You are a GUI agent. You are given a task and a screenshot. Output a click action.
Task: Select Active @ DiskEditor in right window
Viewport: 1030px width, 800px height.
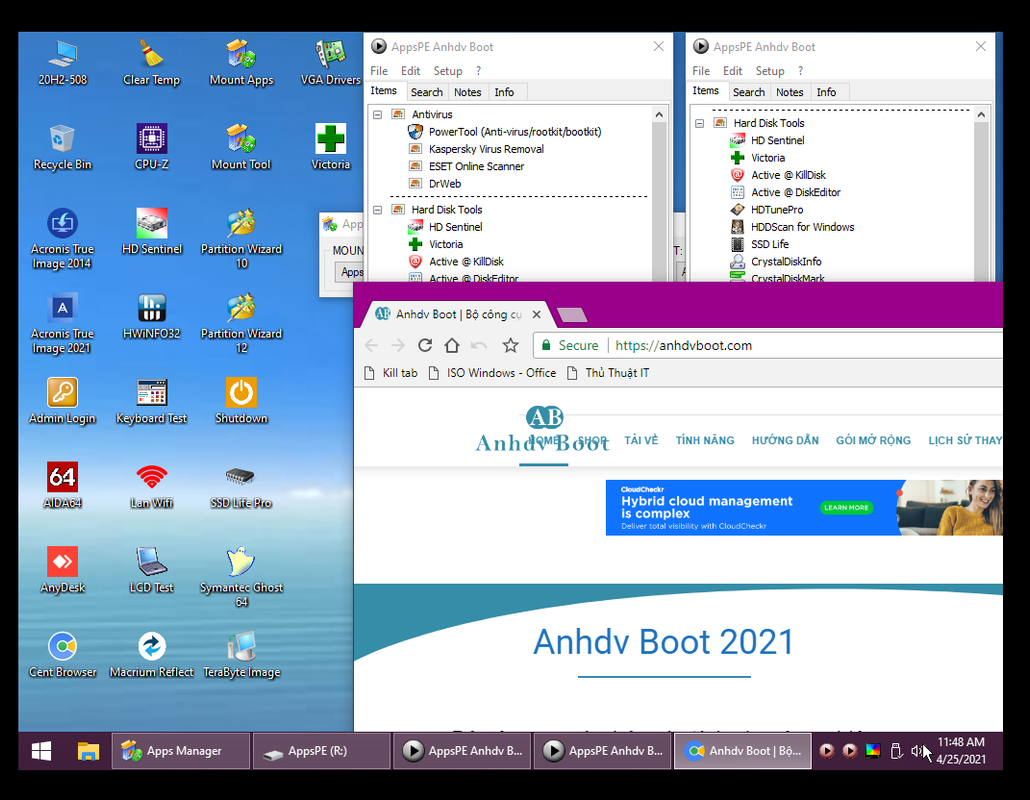pyautogui.click(x=795, y=192)
